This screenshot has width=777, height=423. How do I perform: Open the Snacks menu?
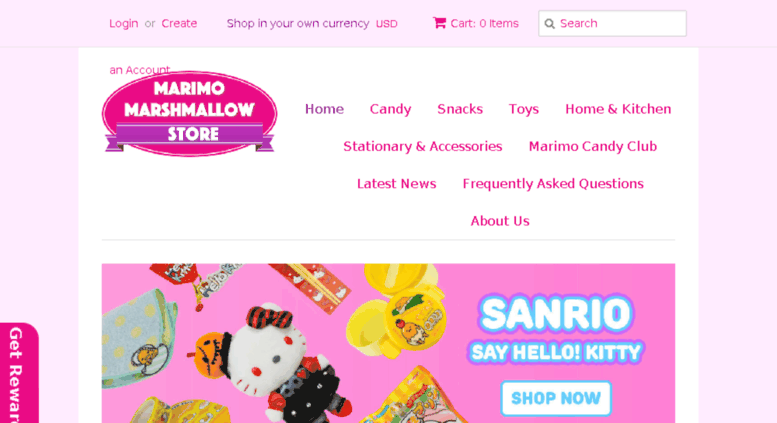point(460,109)
